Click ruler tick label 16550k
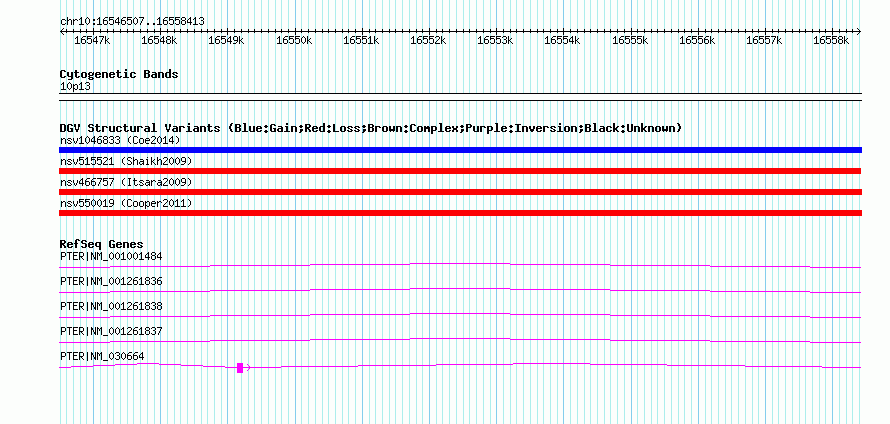This screenshot has width=890, height=424. point(294,40)
